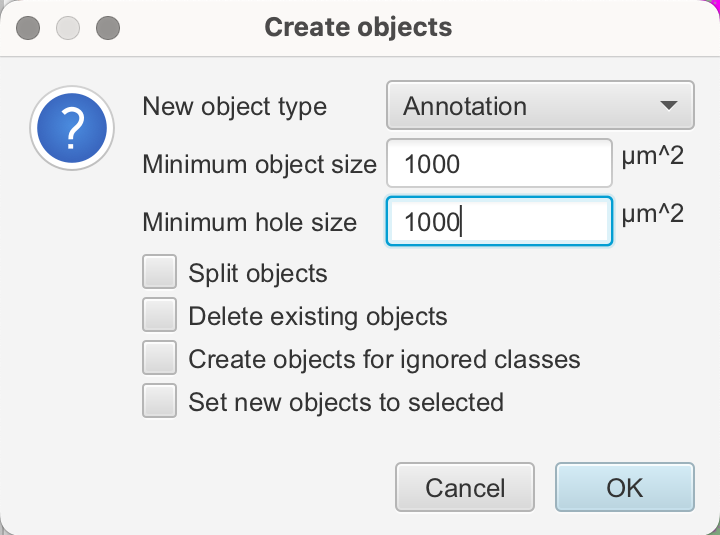The image size is (720, 535).
Task: Click the µm^2 unit beside object size
Action: tap(652, 158)
